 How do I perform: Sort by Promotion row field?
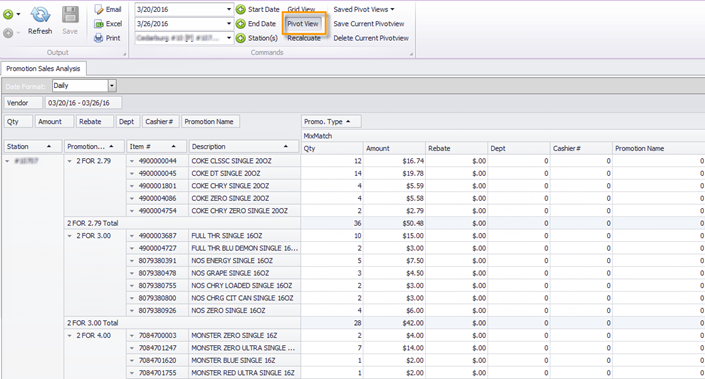tap(94, 147)
